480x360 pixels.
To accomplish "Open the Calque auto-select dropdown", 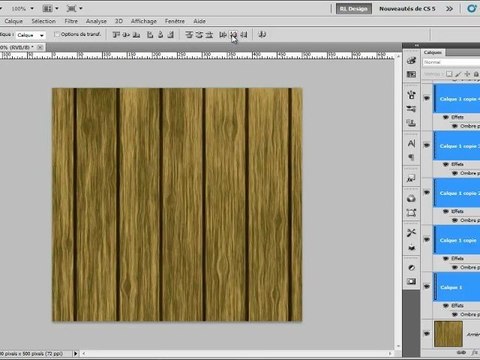I will tap(30, 35).
